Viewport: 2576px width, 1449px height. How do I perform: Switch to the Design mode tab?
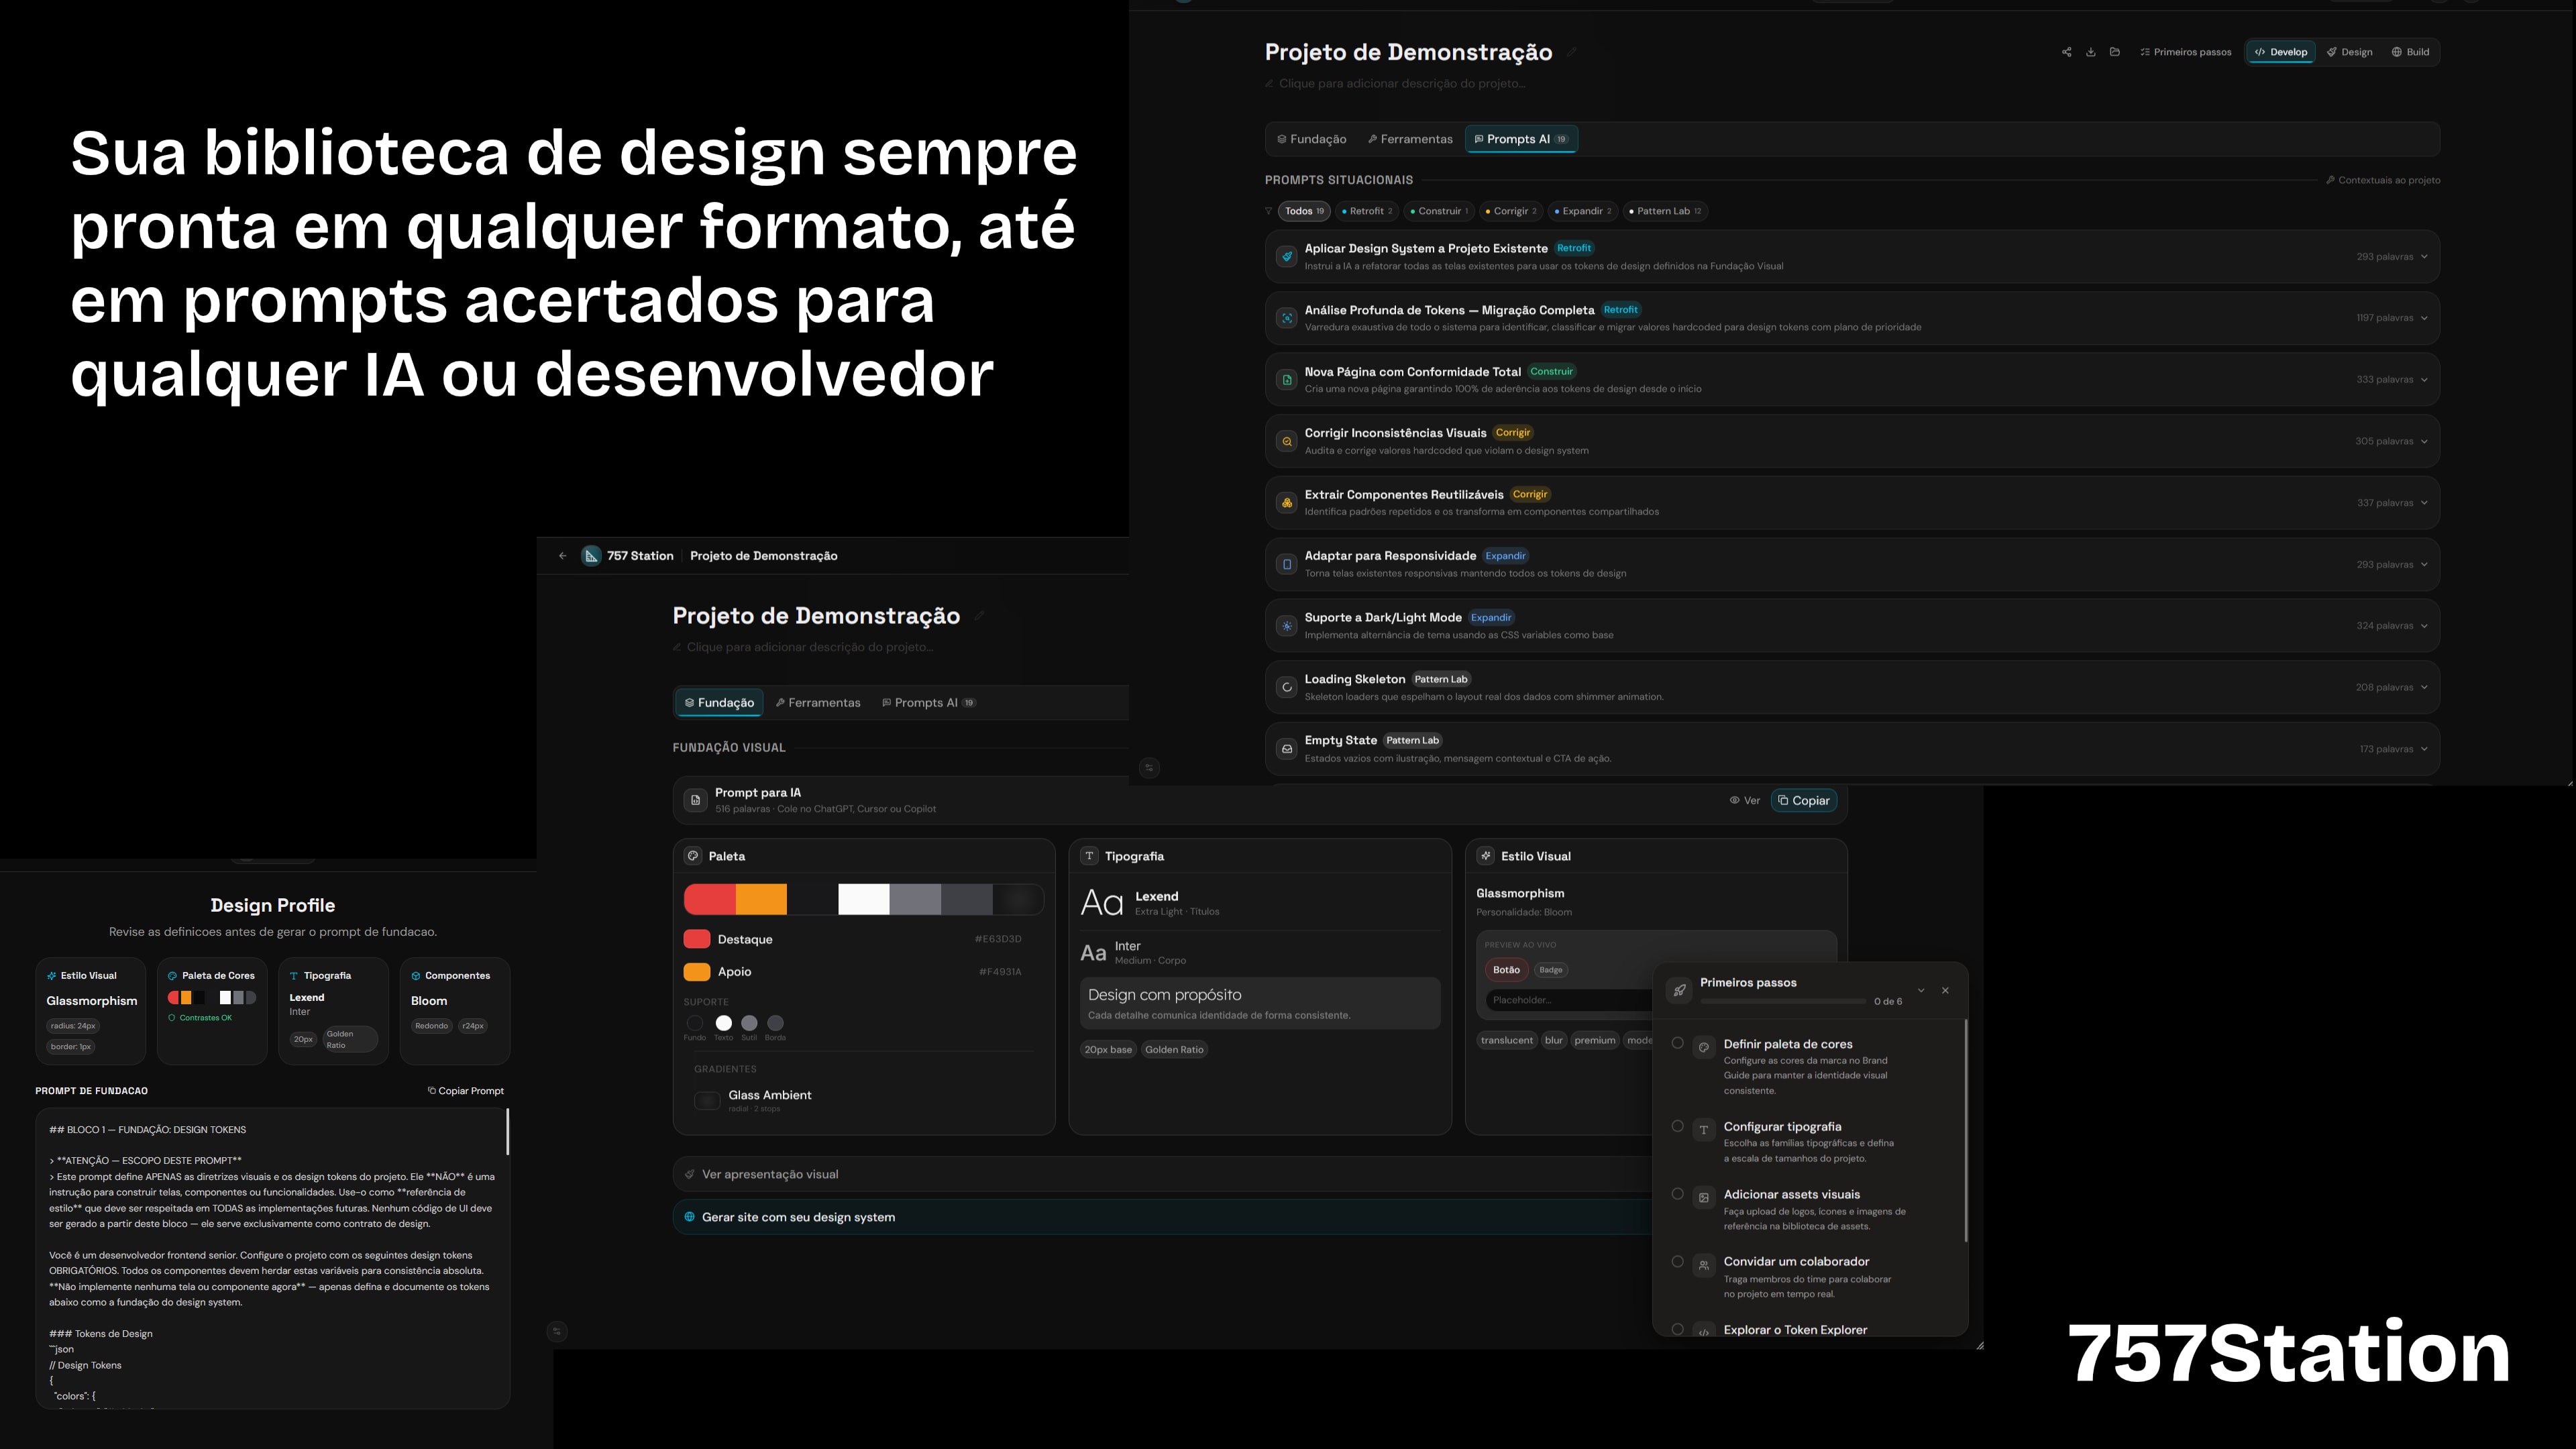(2350, 52)
